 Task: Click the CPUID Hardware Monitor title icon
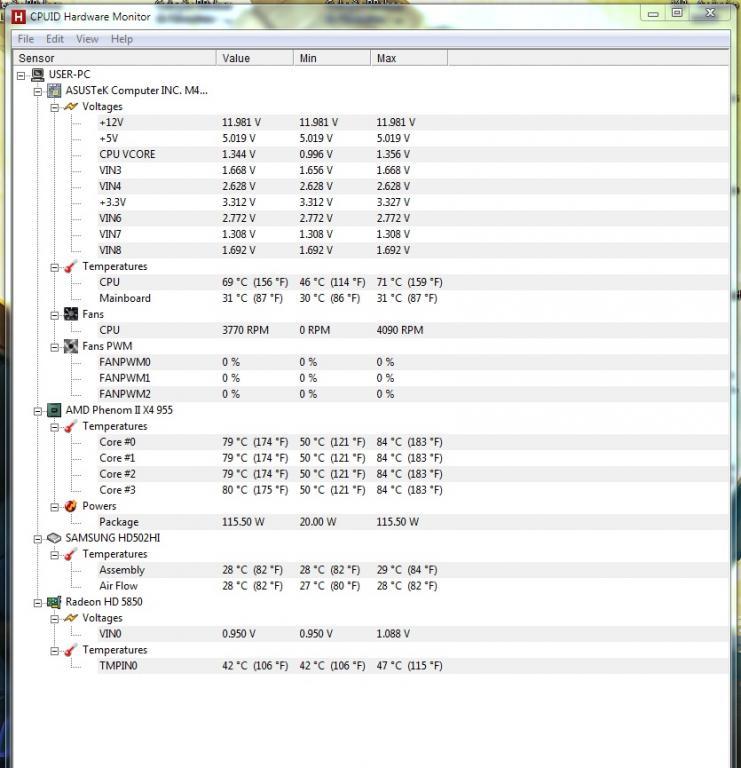pyautogui.click(x=18, y=17)
